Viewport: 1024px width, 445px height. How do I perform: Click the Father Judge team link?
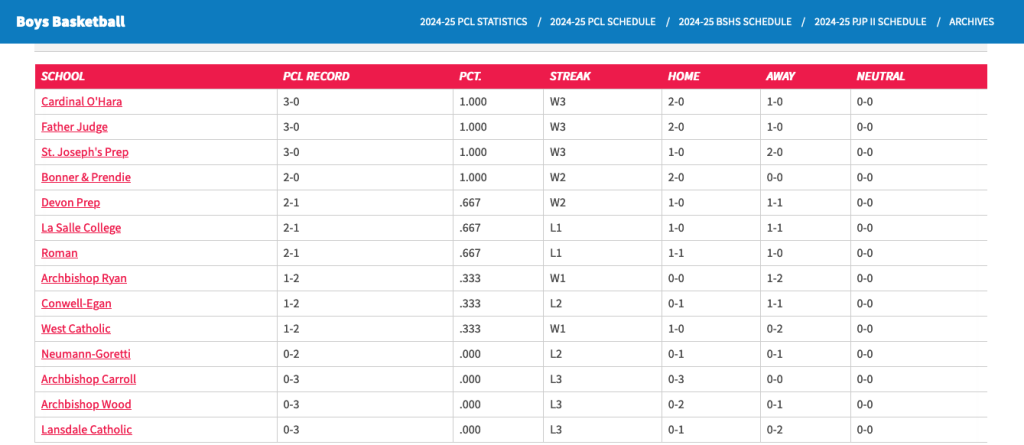pos(74,127)
